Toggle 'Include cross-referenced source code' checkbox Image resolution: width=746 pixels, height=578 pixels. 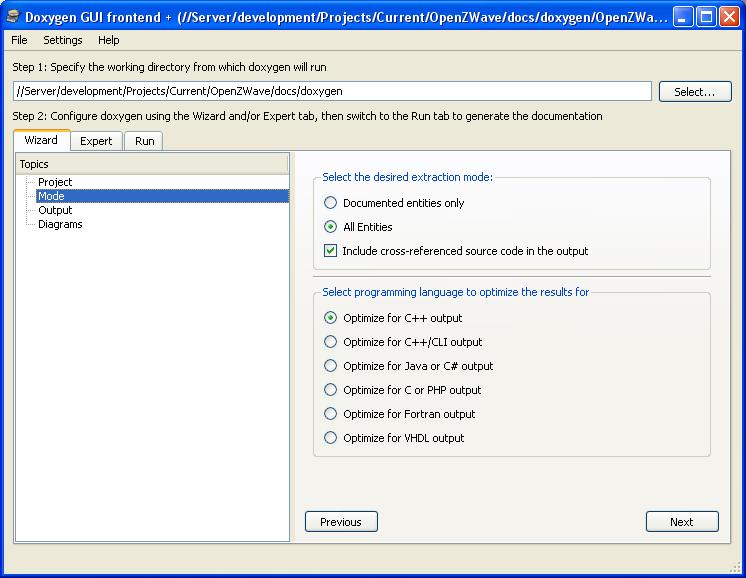(x=331, y=251)
